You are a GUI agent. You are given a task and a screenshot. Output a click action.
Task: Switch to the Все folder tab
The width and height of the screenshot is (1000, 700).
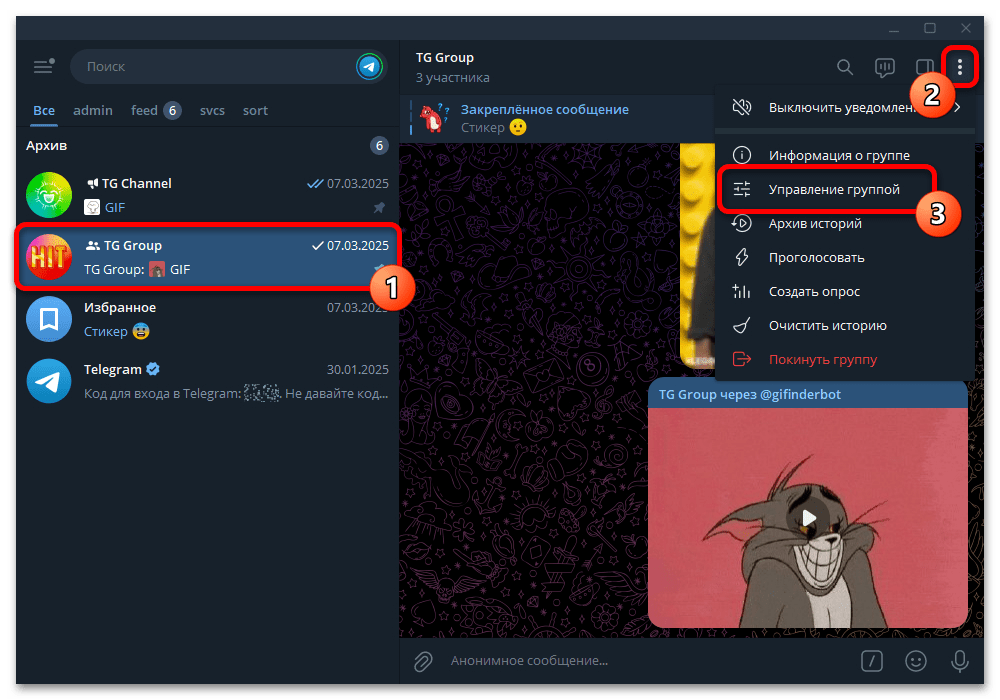(44, 110)
